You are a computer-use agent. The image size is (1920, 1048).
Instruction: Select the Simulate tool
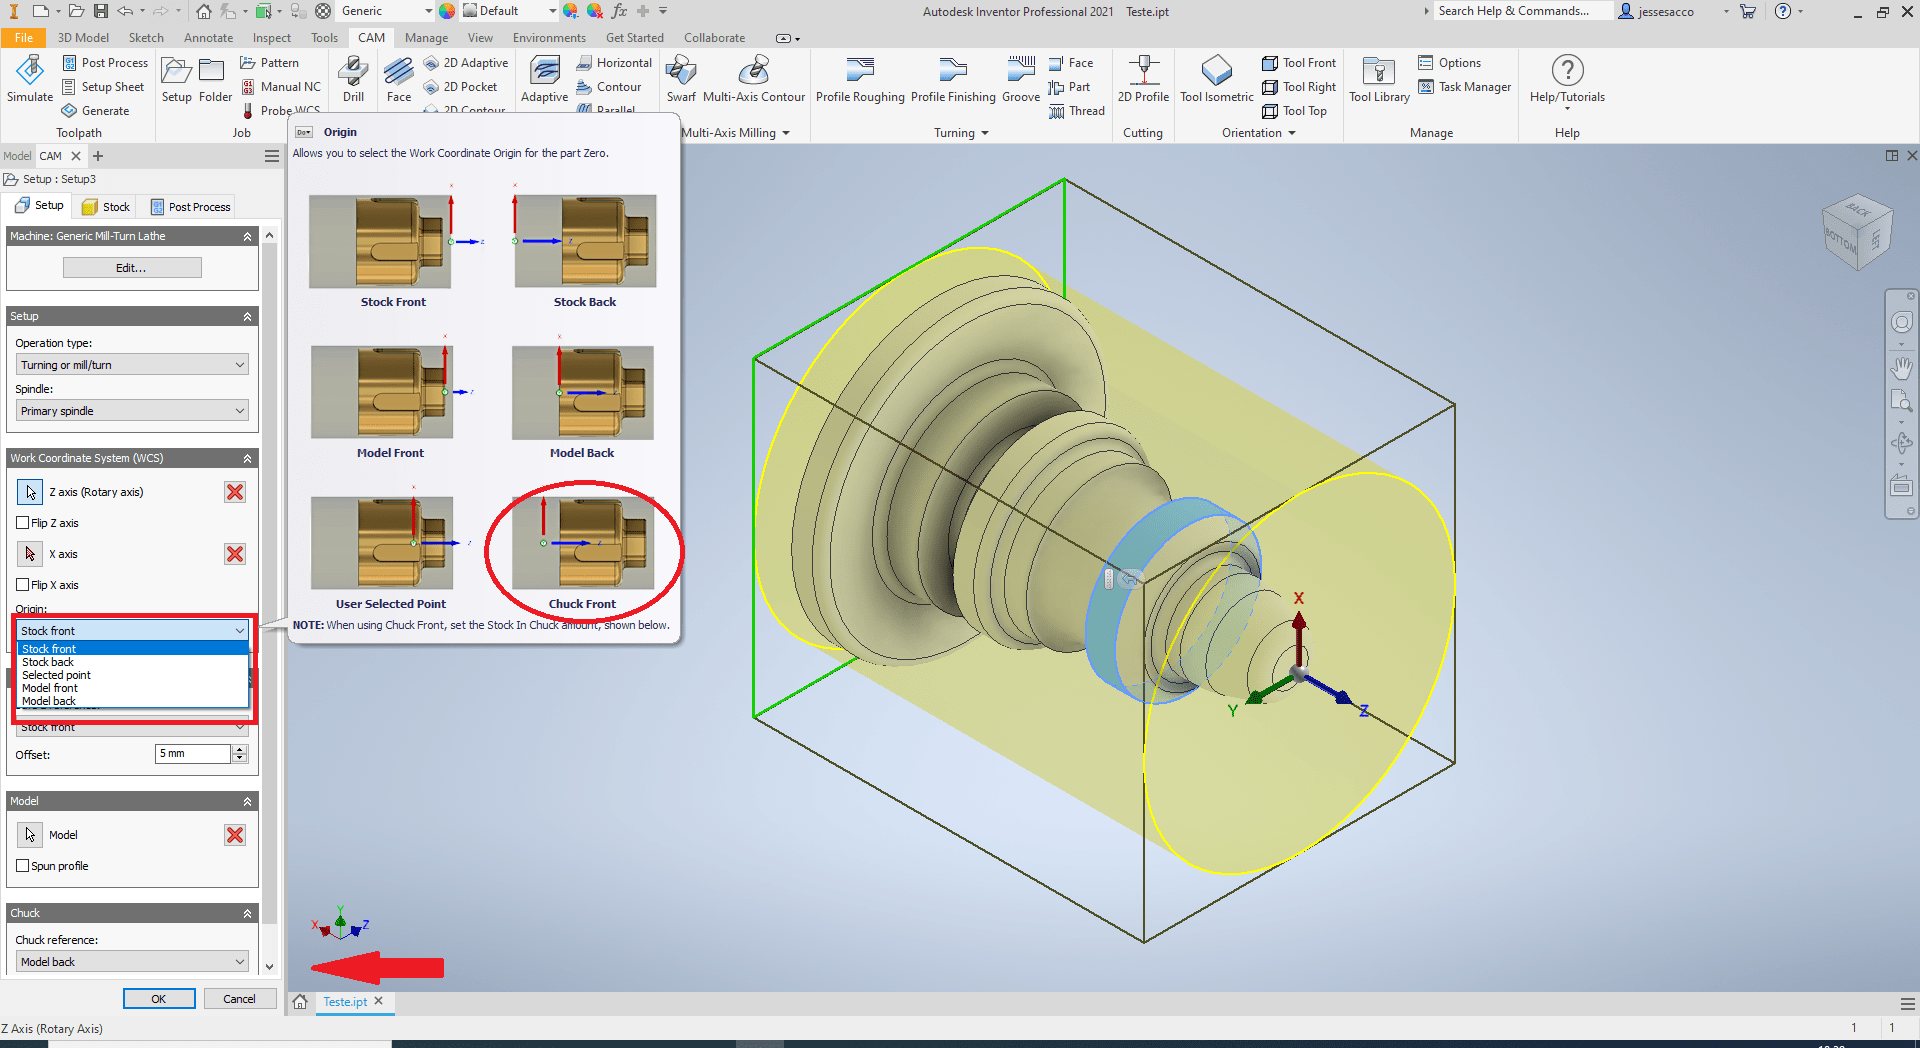29,79
